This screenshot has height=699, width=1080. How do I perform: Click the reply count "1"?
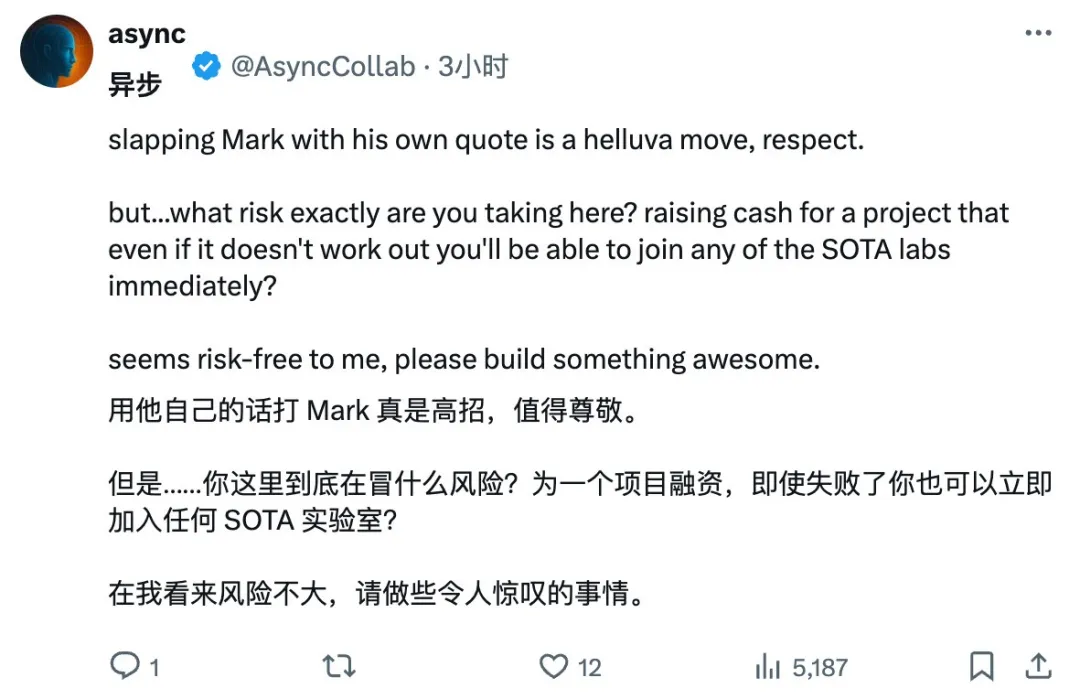pos(154,667)
